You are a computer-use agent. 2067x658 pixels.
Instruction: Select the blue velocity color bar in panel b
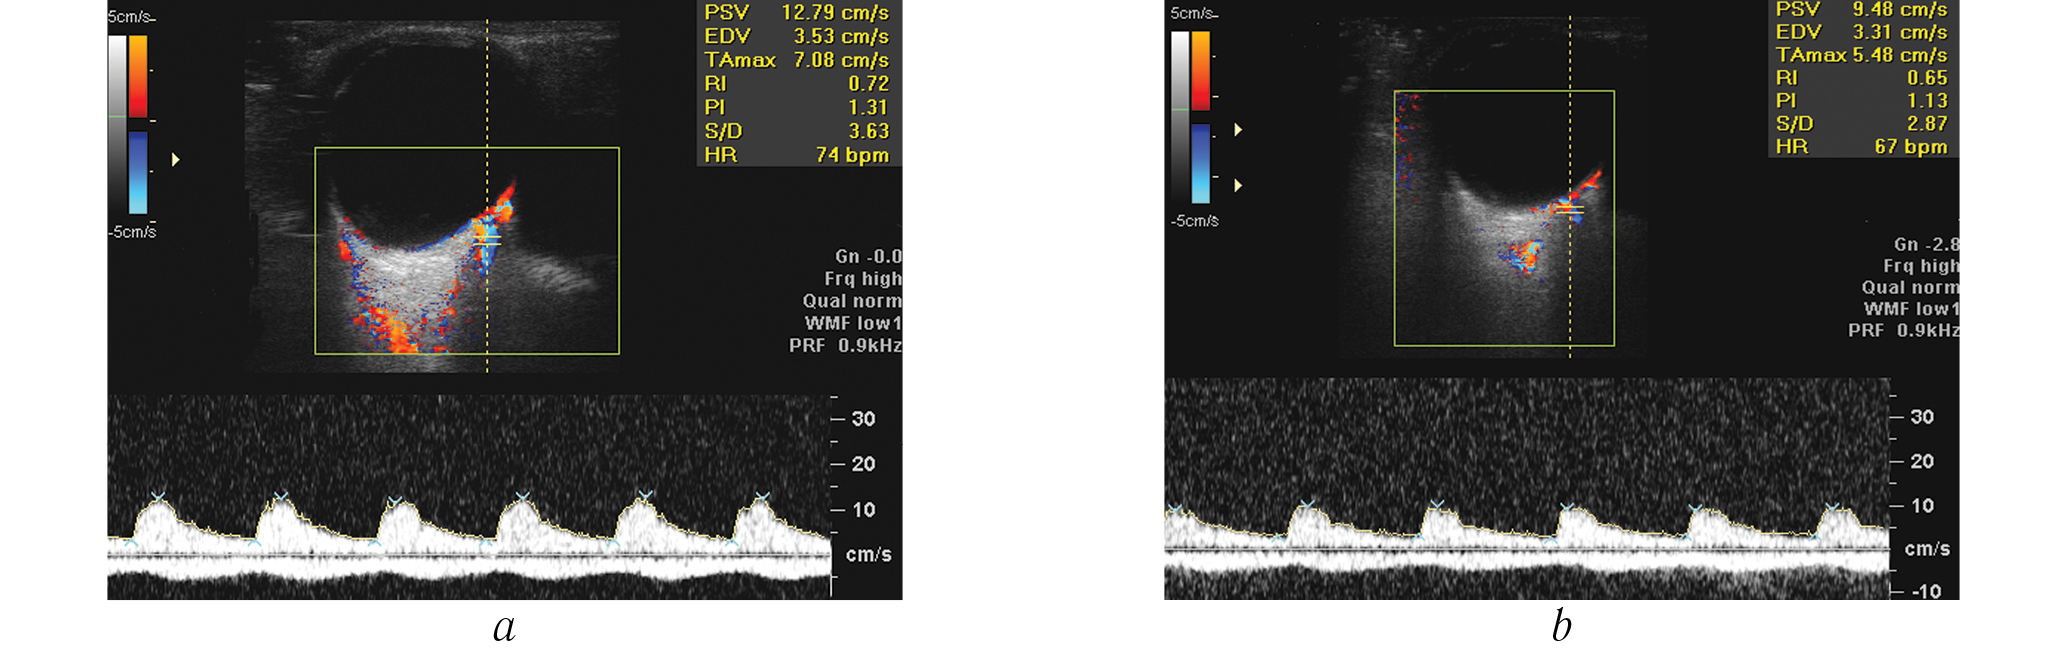point(1200,163)
